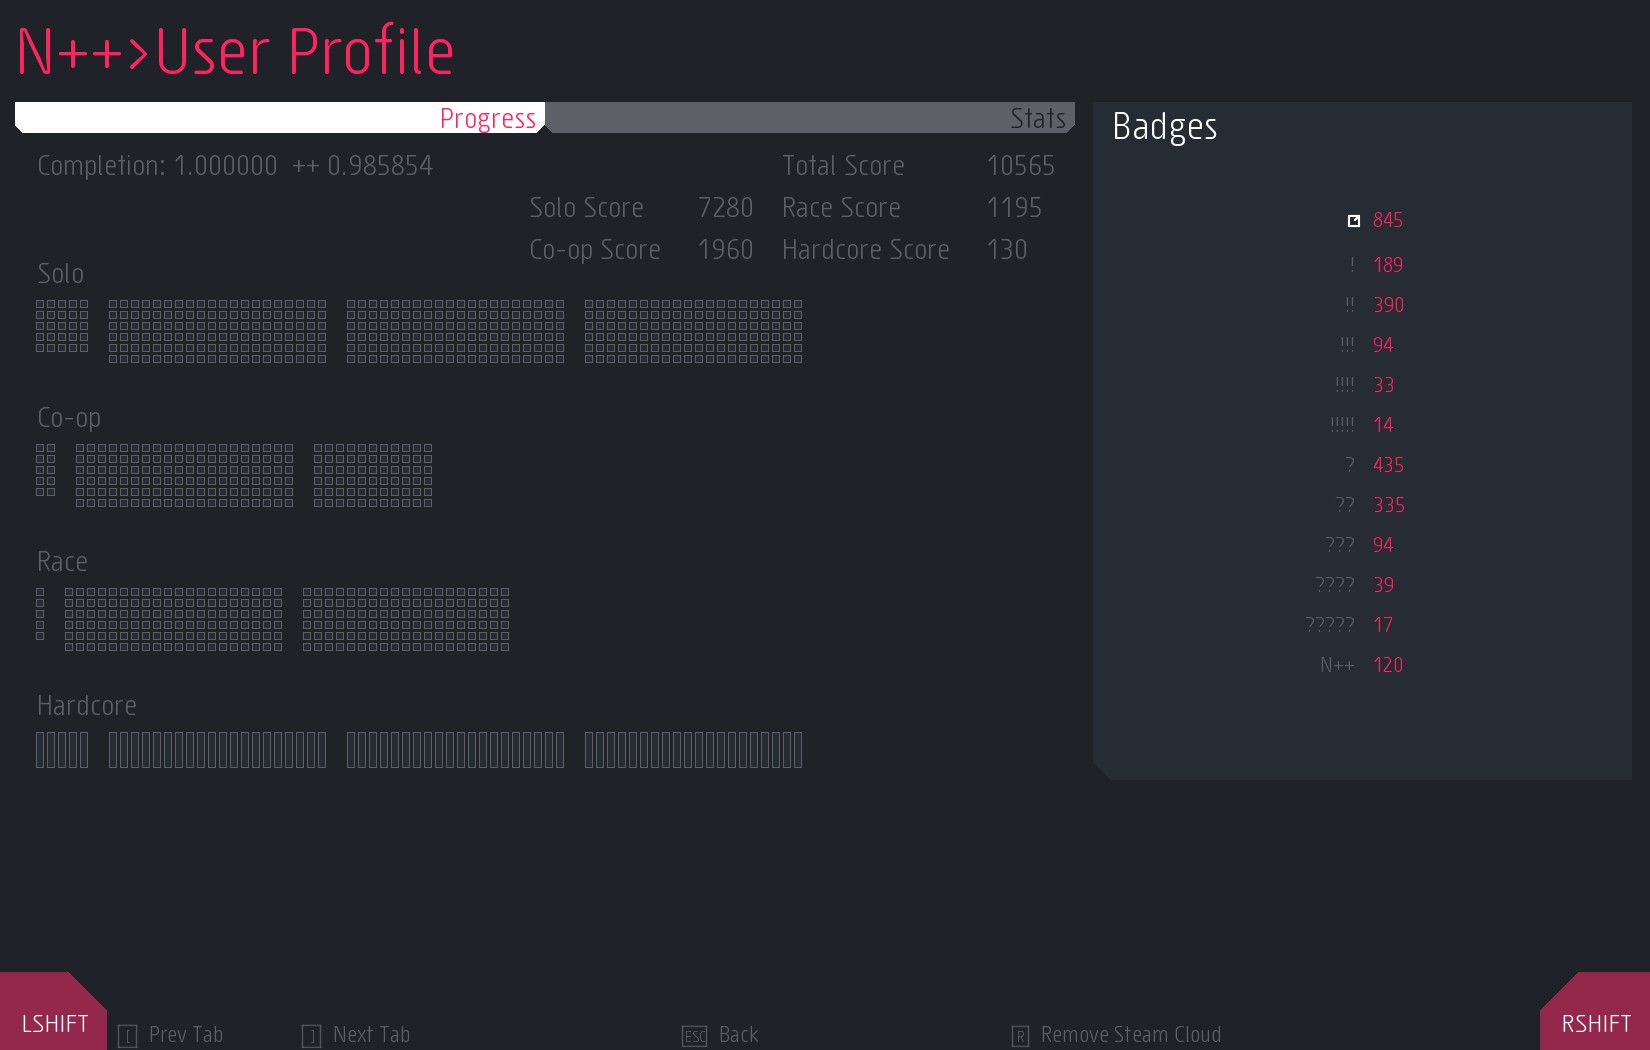Image resolution: width=1650 pixels, height=1050 pixels.
Task: Click the triple exclamation badge count 94
Action: (x=1383, y=345)
